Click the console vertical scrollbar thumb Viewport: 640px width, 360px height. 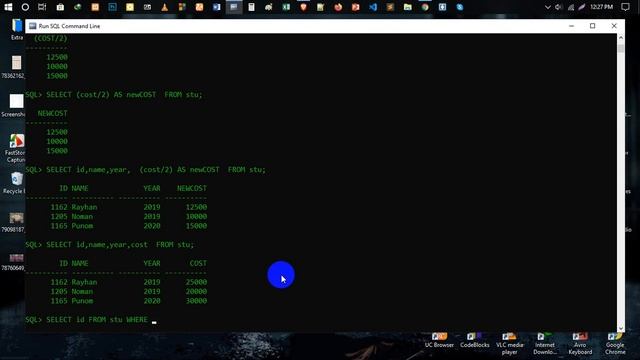tap(621, 49)
